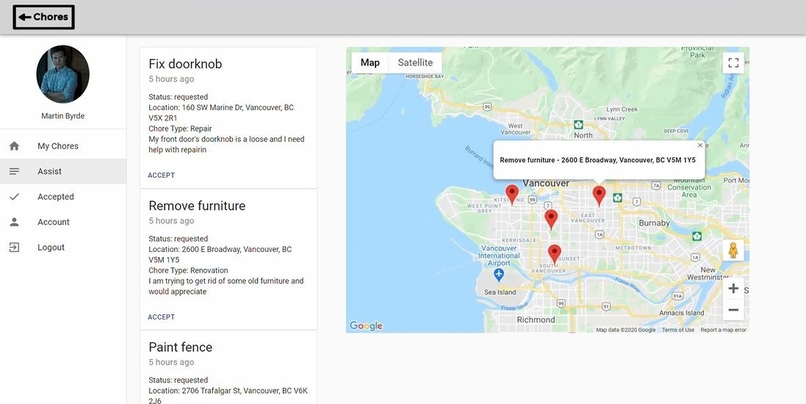Click the home icon beside My Chores
Viewport: 806px width, 404px height.
click(14, 146)
